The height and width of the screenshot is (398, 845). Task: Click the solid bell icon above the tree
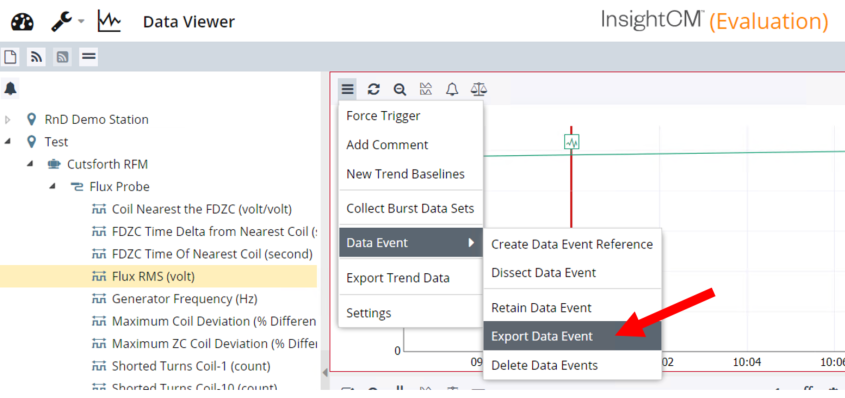(10, 89)
